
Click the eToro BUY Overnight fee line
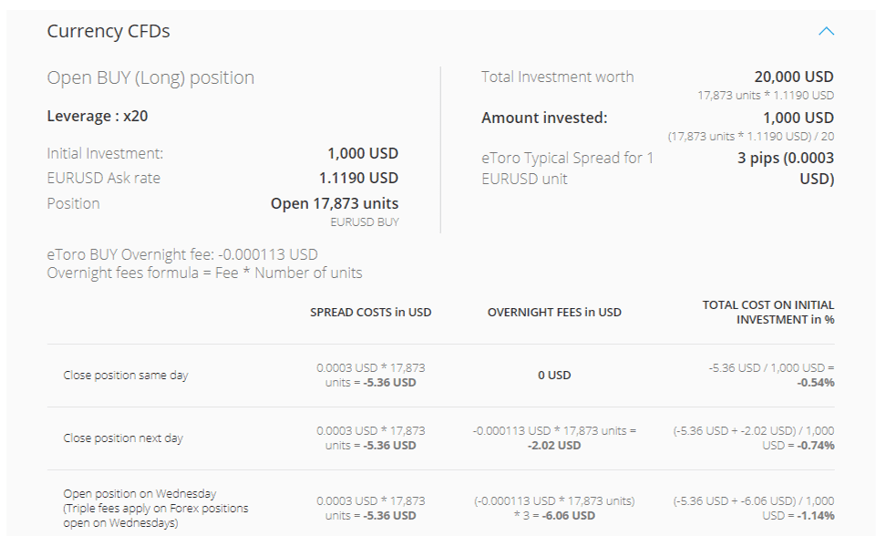(182, 255)
